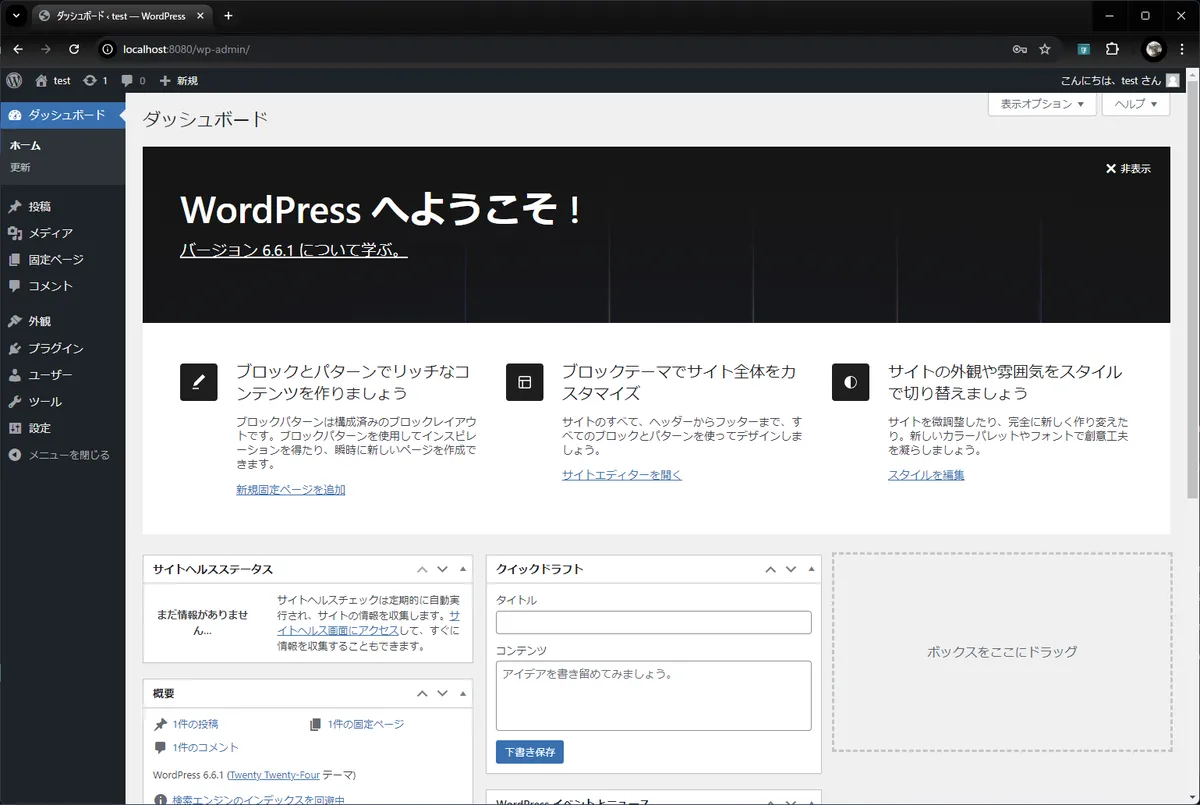Click スタイルを編集 link

[926, 475]
